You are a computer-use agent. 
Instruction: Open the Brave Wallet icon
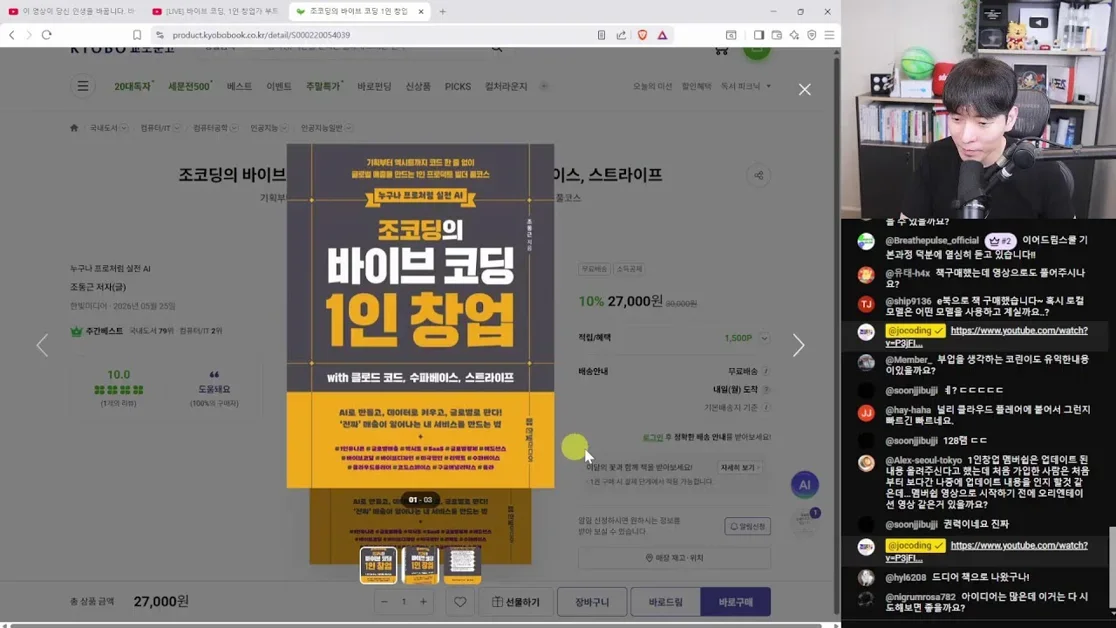click(777, 35)
